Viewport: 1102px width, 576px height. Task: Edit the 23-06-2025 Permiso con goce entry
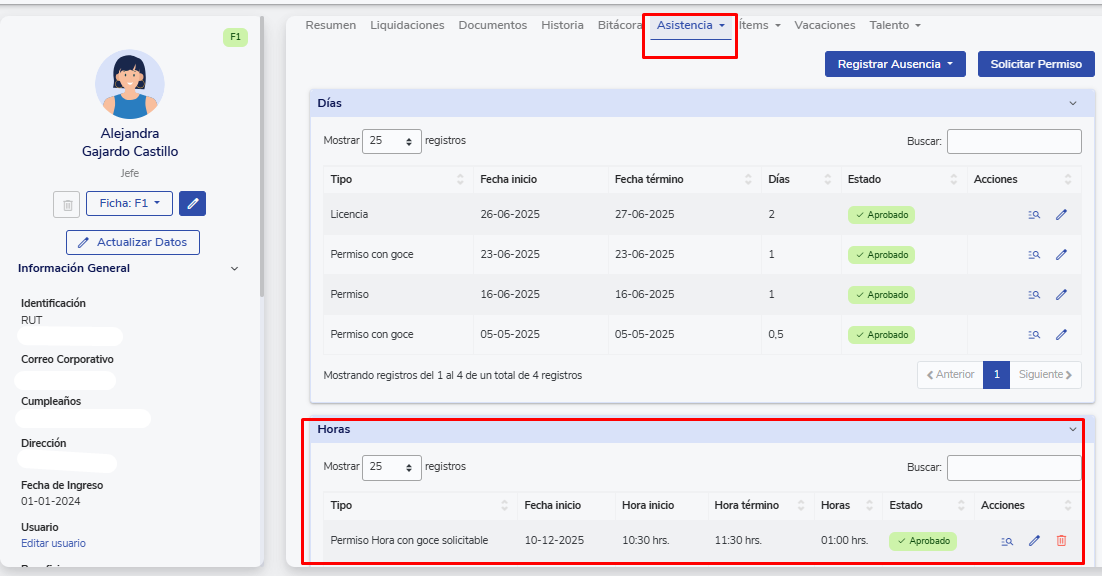click(x=1061, y=254)
